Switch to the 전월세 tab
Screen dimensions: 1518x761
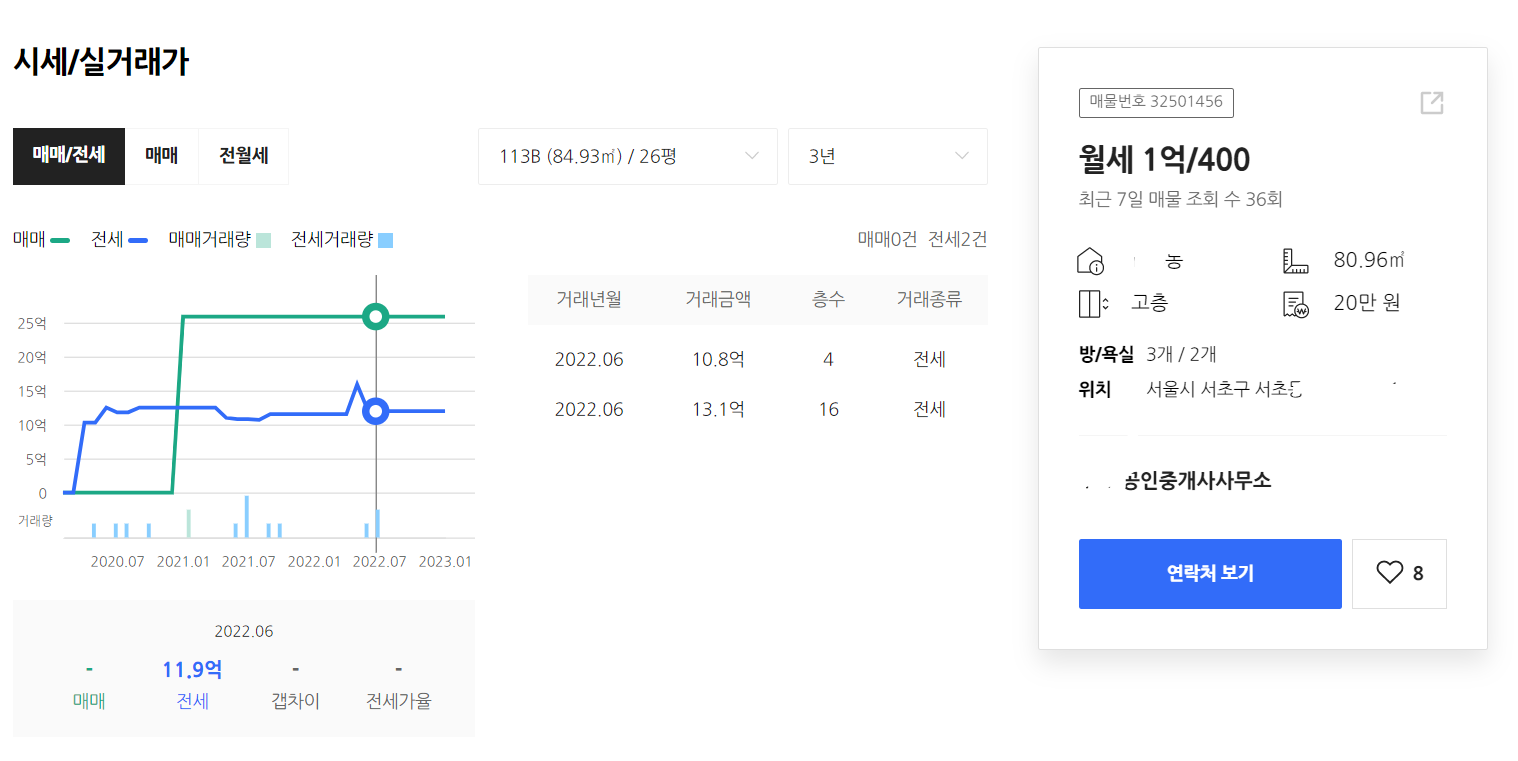click(x=244, y=156)
